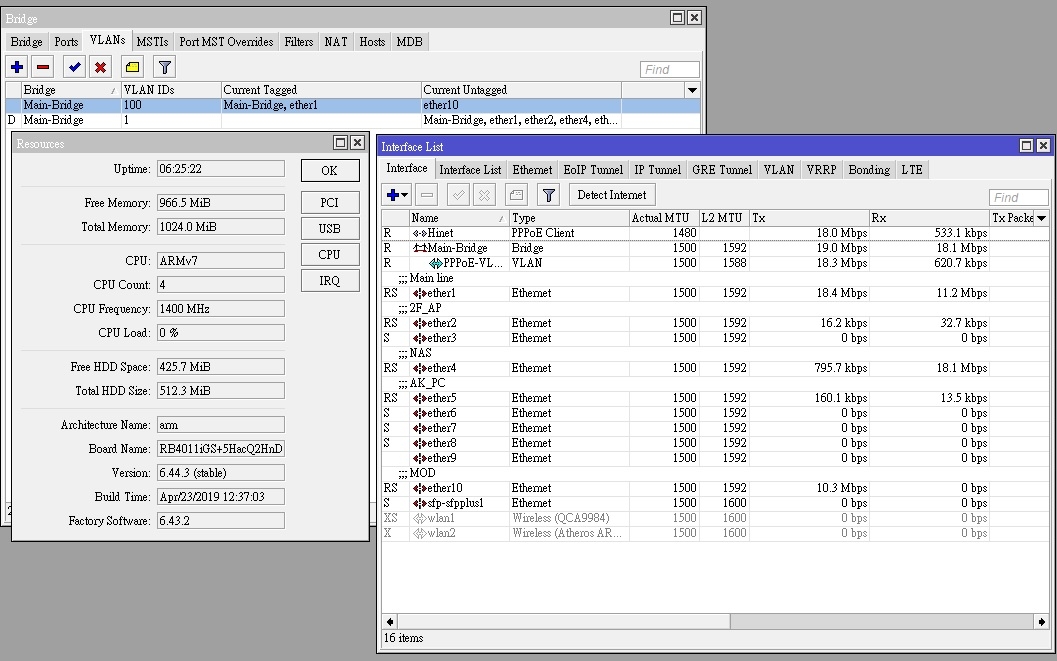The width and height of the screenshot is (1057, 661).
Task: Open the column chooser dropdown in Bridge VLANs table
Action: 692,90
